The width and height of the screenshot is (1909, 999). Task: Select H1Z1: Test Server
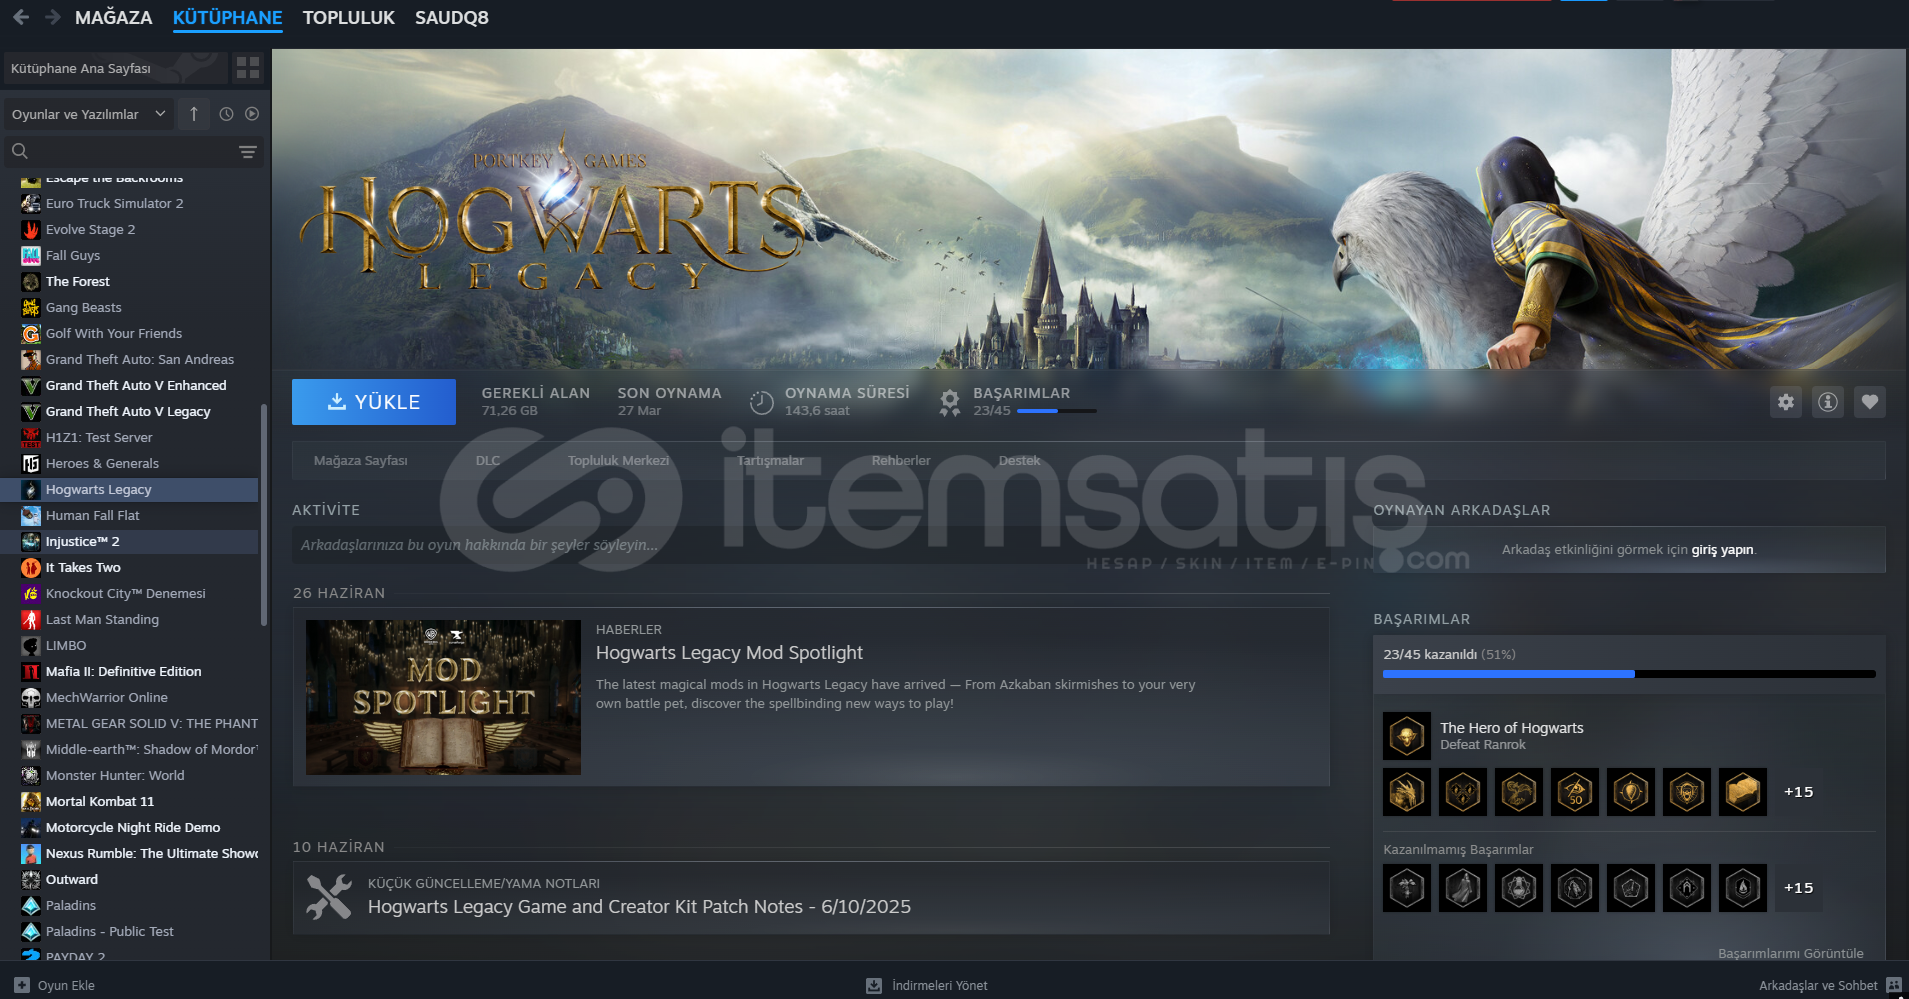pyautogui.click(x=99, y=437)
